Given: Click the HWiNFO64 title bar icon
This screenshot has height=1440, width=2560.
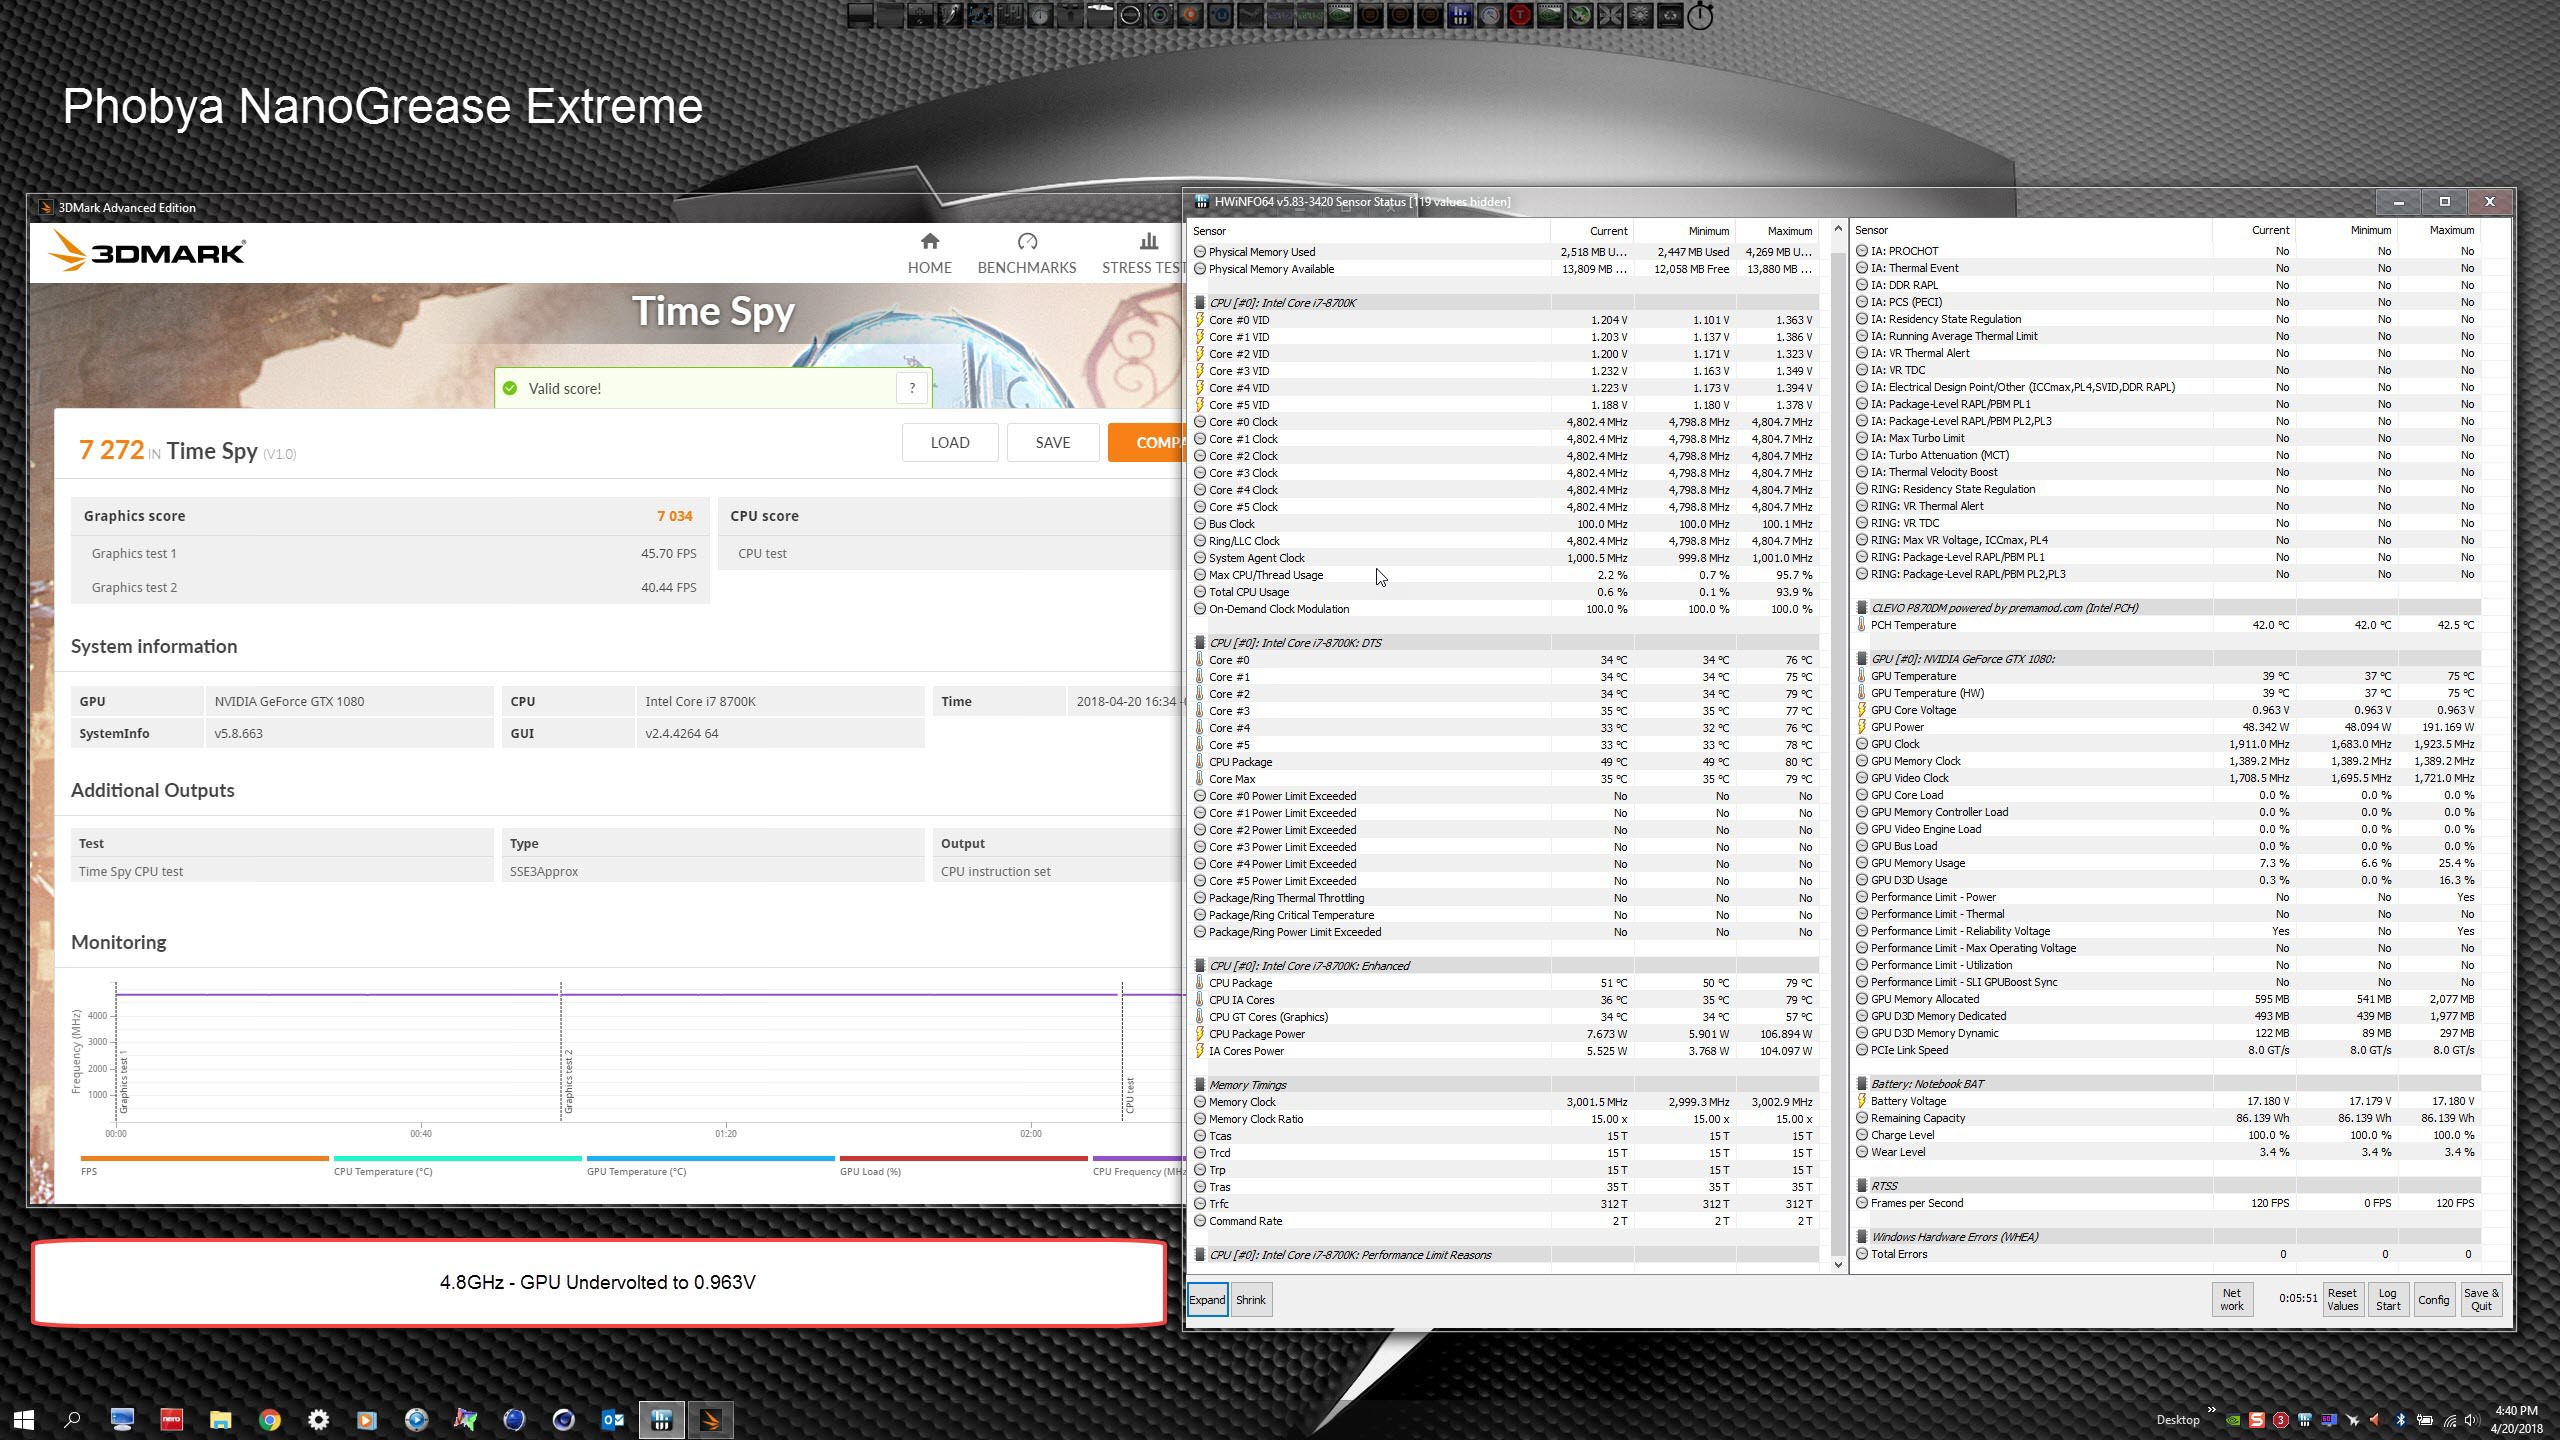Looking at the screenshot, I should 1201,202.
